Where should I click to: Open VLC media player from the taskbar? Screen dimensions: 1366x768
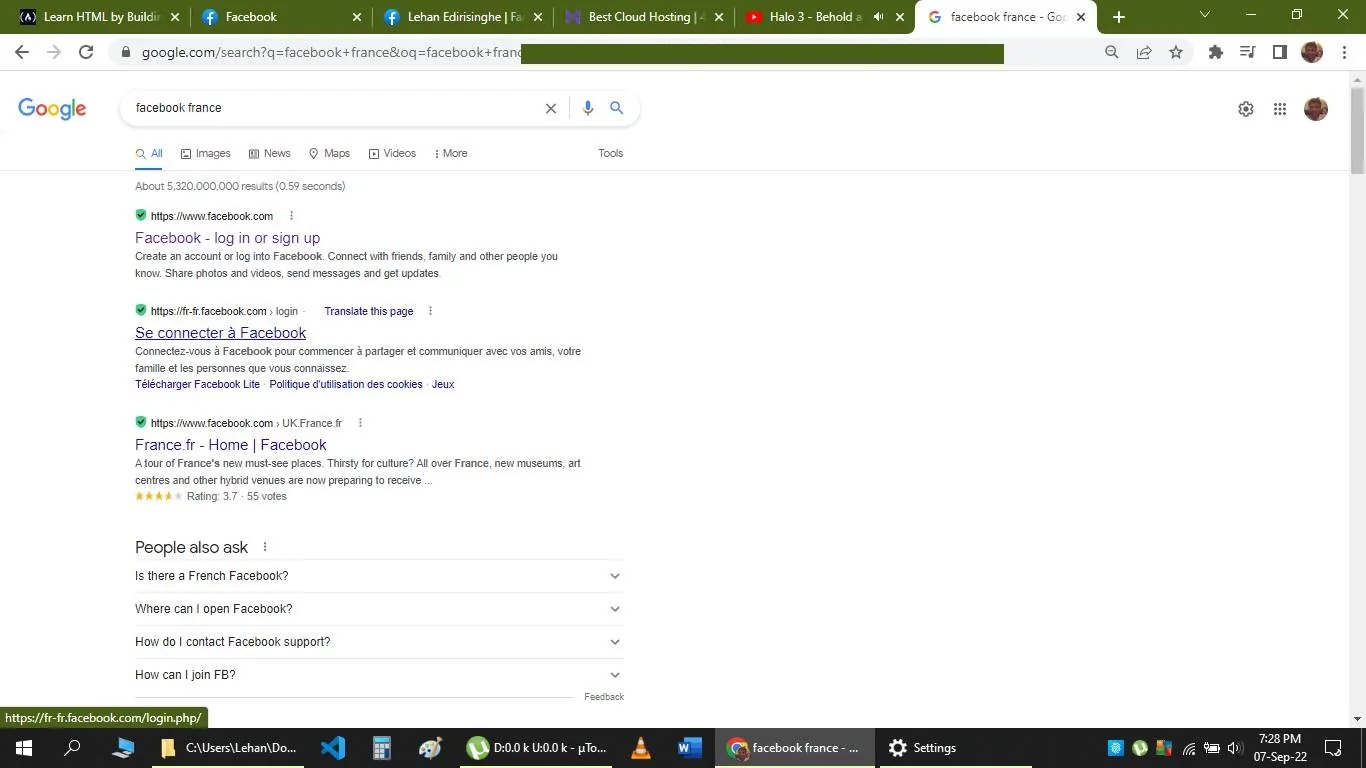coord(641,748)
